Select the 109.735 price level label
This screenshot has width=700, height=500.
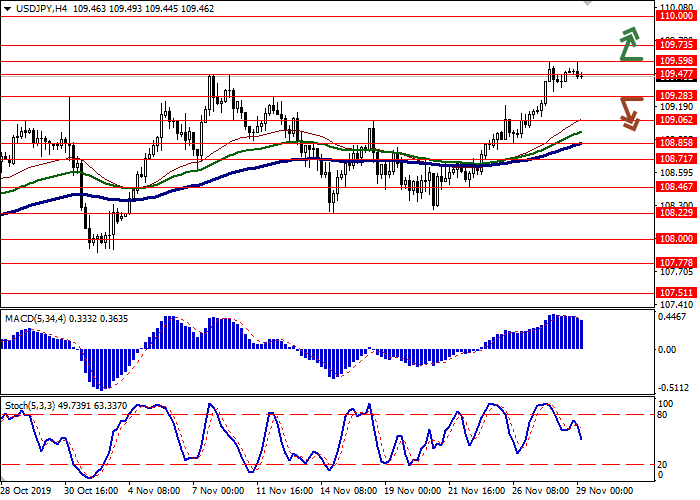pos(676,45)
